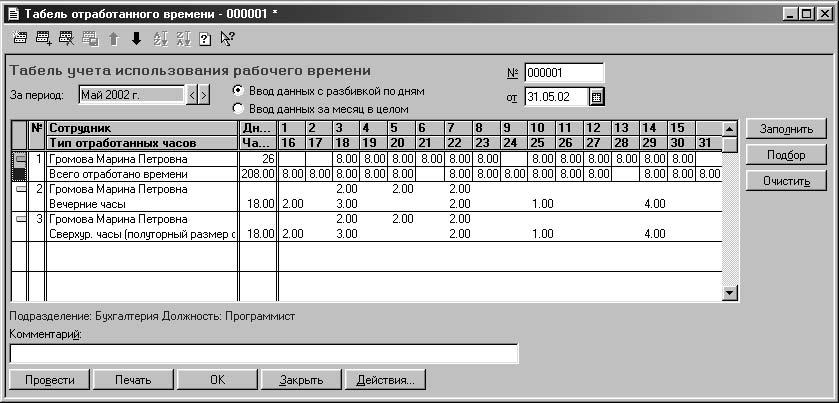This screenshot has width=839, height=403.
Task: Click row 3 marker icon for Сверхур. часы
Action: coord(19,219)
